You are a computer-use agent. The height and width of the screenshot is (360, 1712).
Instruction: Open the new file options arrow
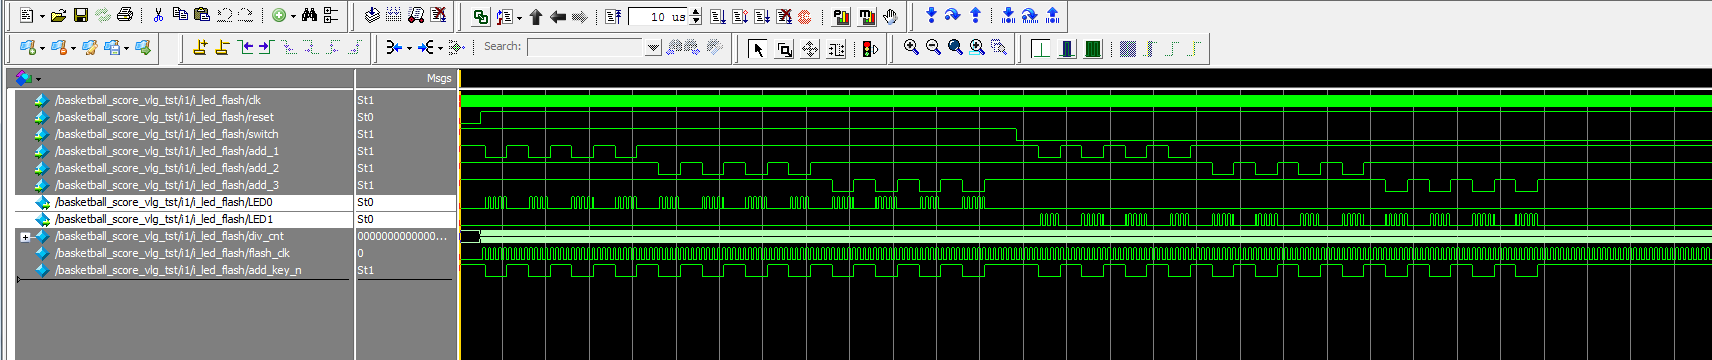[41, 17]
